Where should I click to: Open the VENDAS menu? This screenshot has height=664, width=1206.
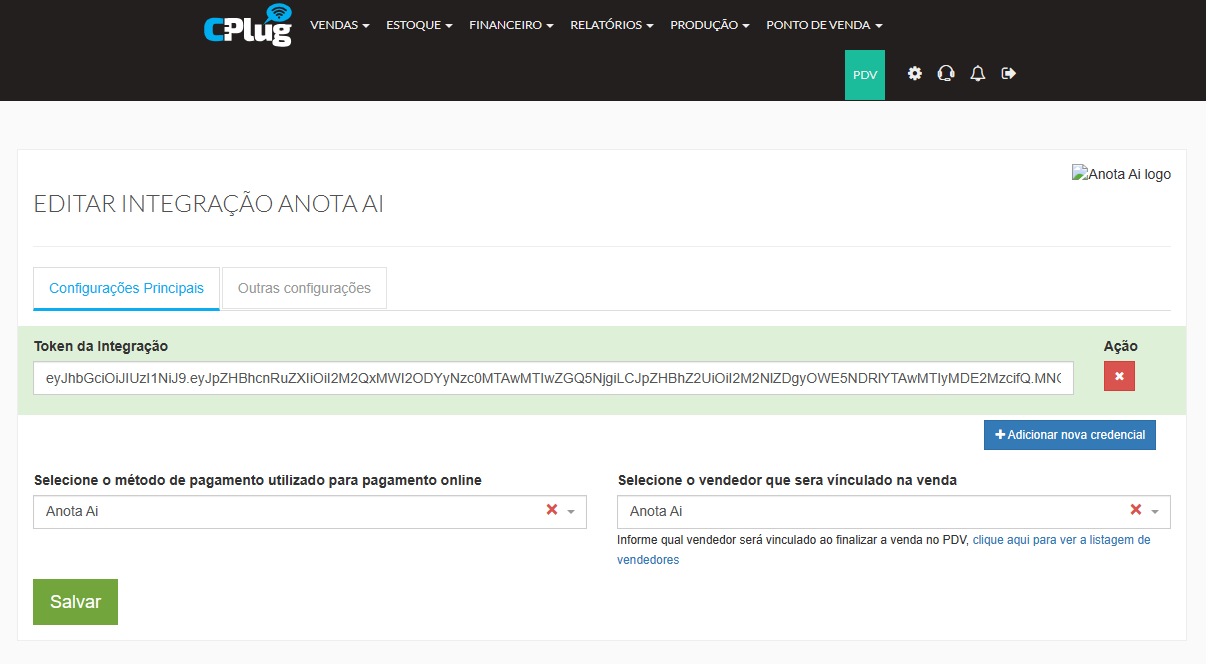coord(340,25)
